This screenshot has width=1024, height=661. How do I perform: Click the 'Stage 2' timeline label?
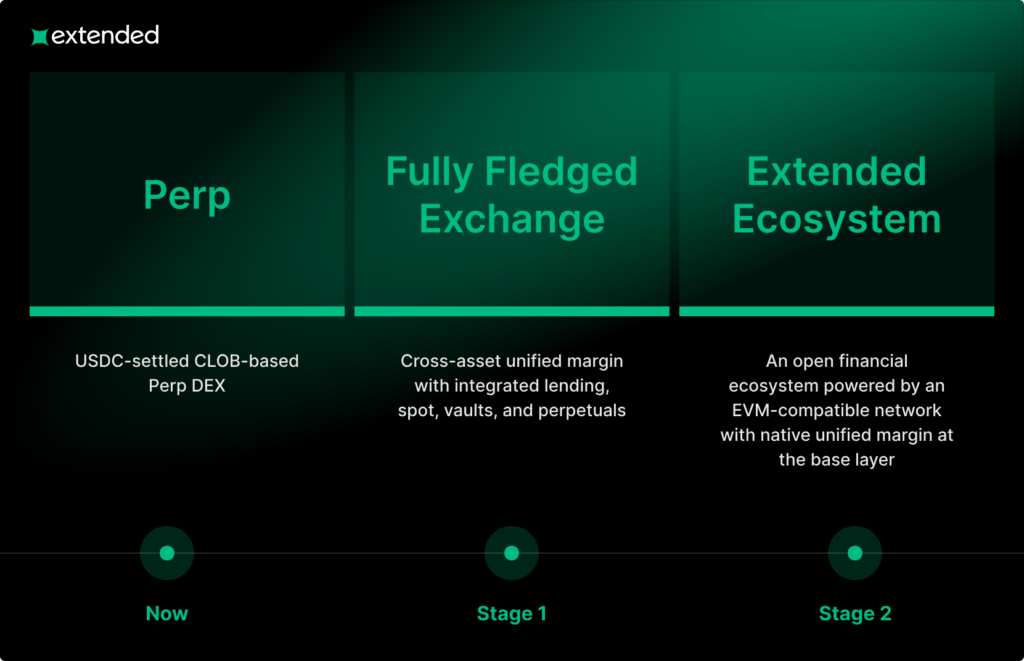pyautogui.click(x=855, y=613)
